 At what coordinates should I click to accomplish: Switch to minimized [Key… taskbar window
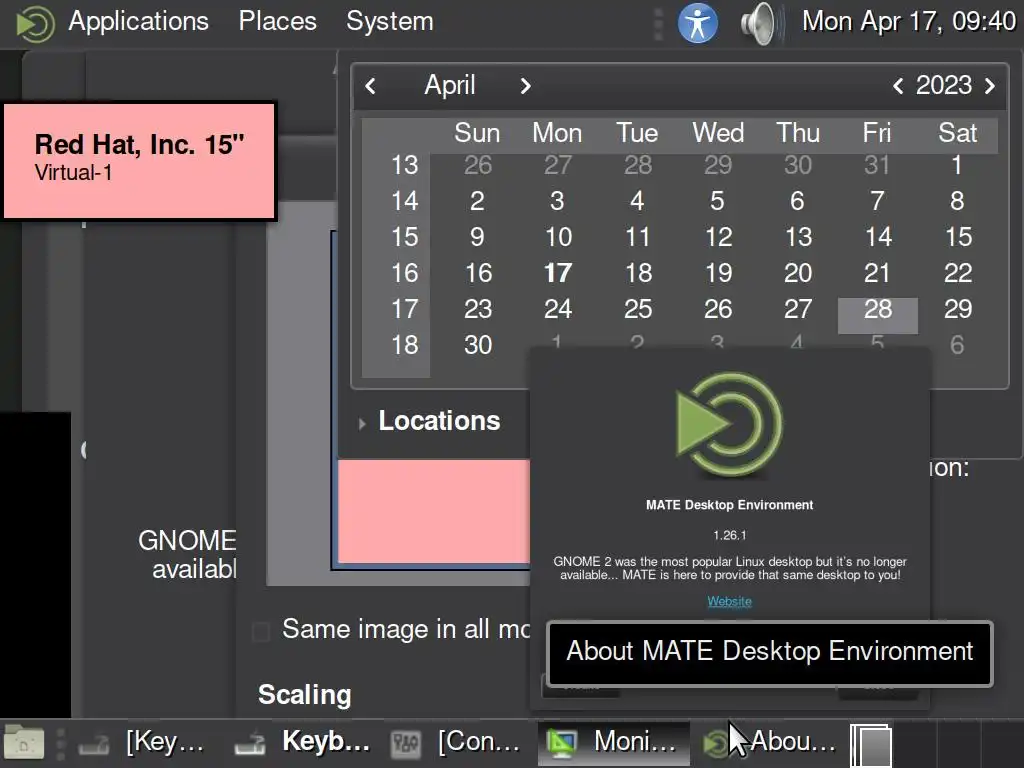coord(142,743)
